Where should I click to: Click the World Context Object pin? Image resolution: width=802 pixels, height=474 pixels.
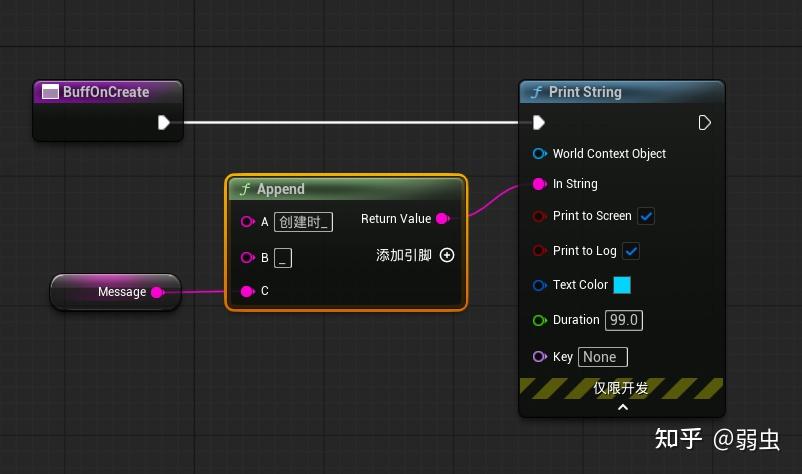click(x=540, y=153)
